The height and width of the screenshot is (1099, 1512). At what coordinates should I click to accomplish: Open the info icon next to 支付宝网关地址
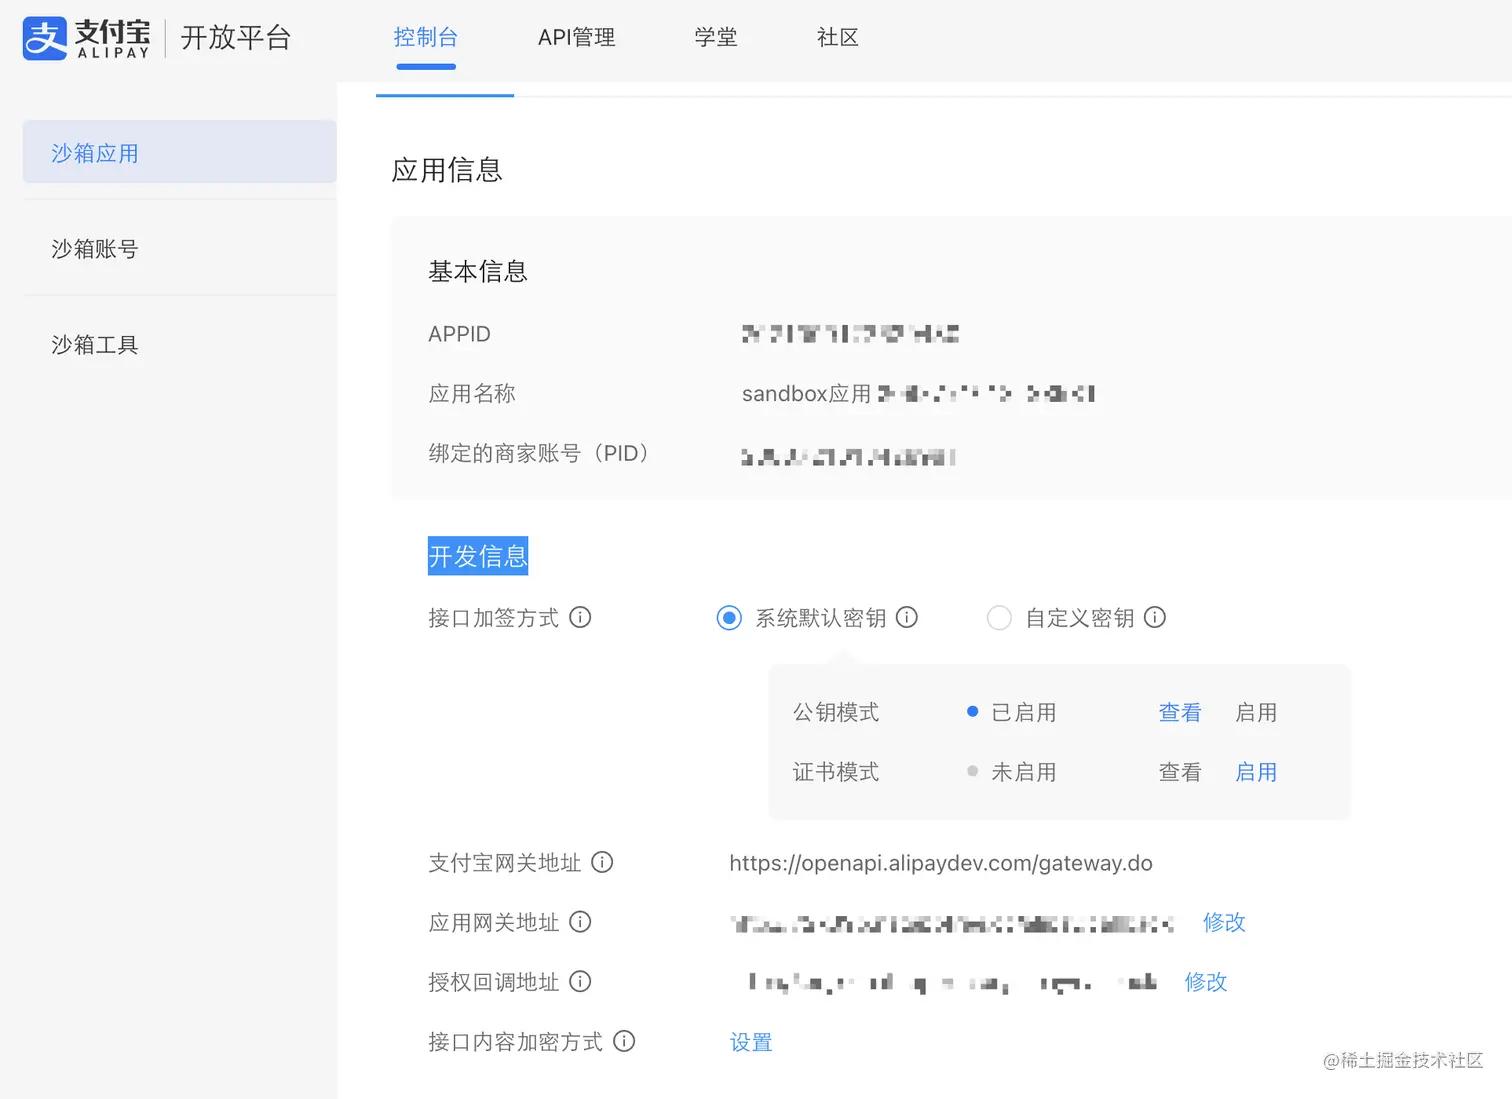[x=602, y=863]
